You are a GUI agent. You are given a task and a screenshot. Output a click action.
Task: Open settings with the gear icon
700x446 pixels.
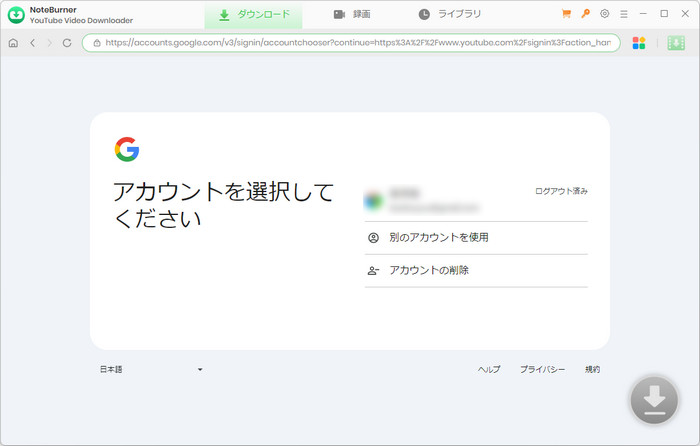point(604,14)
